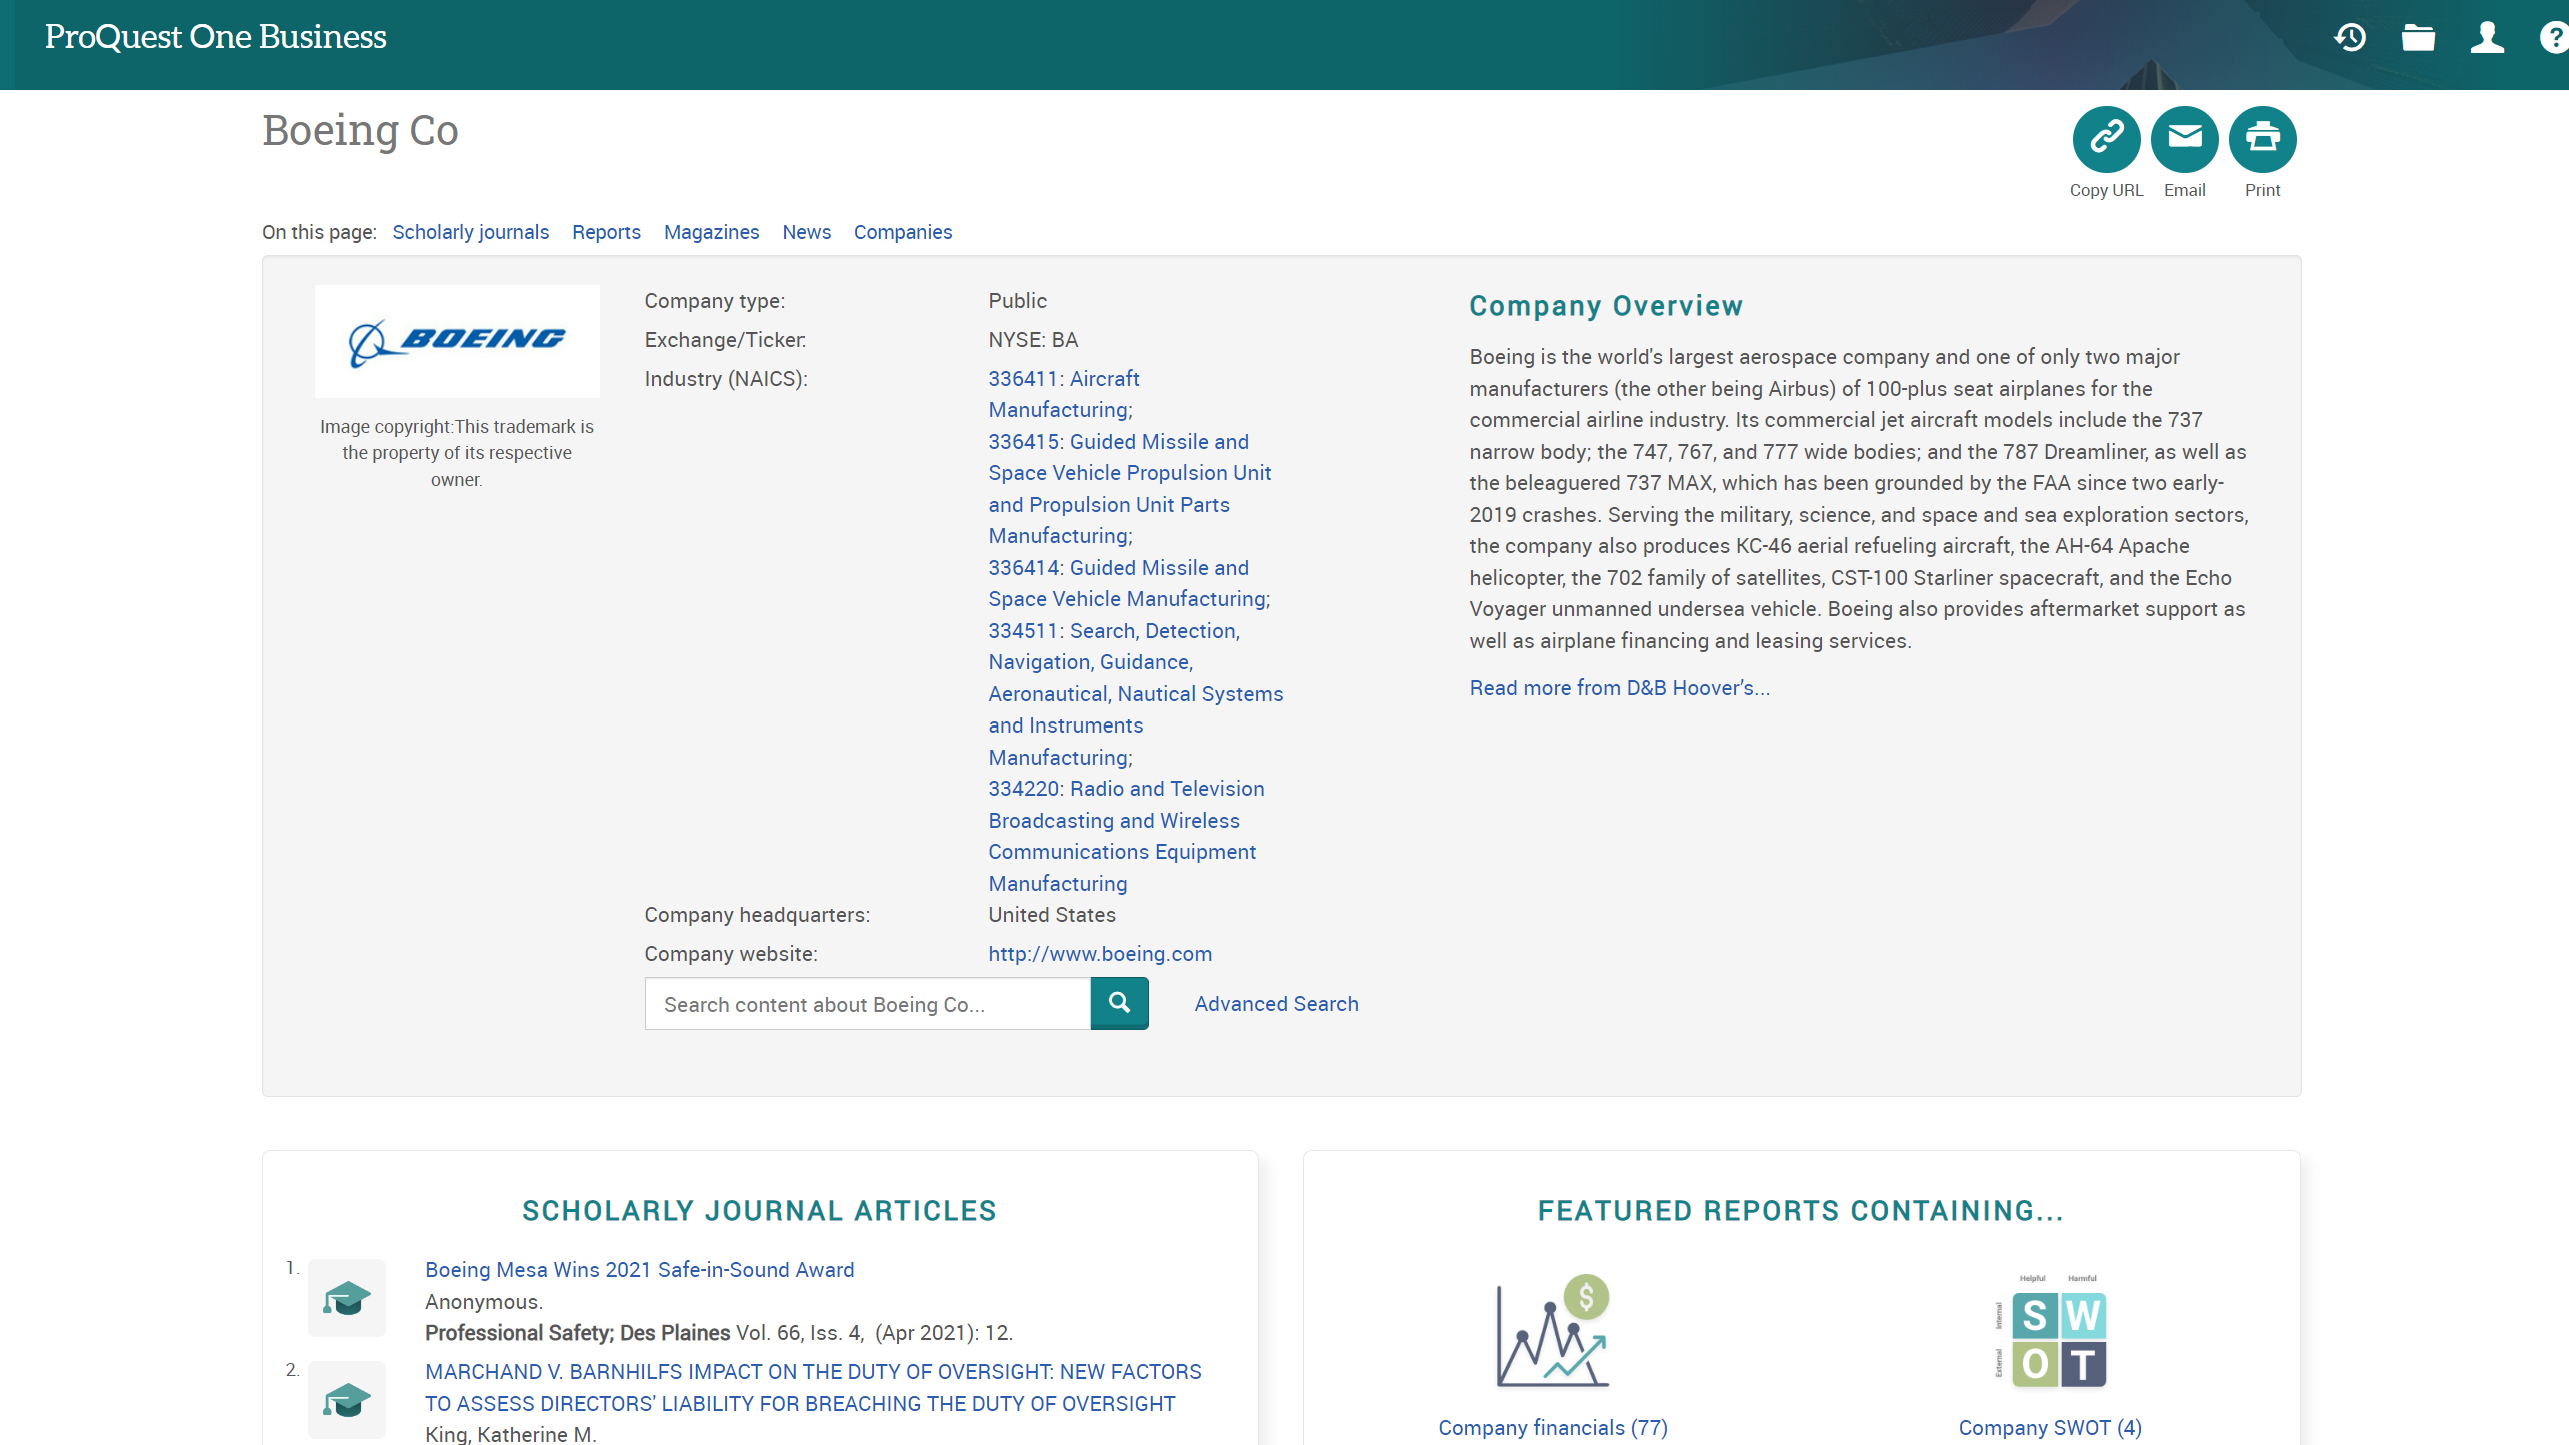This screenshot has width=2569, height=1445.
Task: Open the help question mark icon
Action: 2555,38
